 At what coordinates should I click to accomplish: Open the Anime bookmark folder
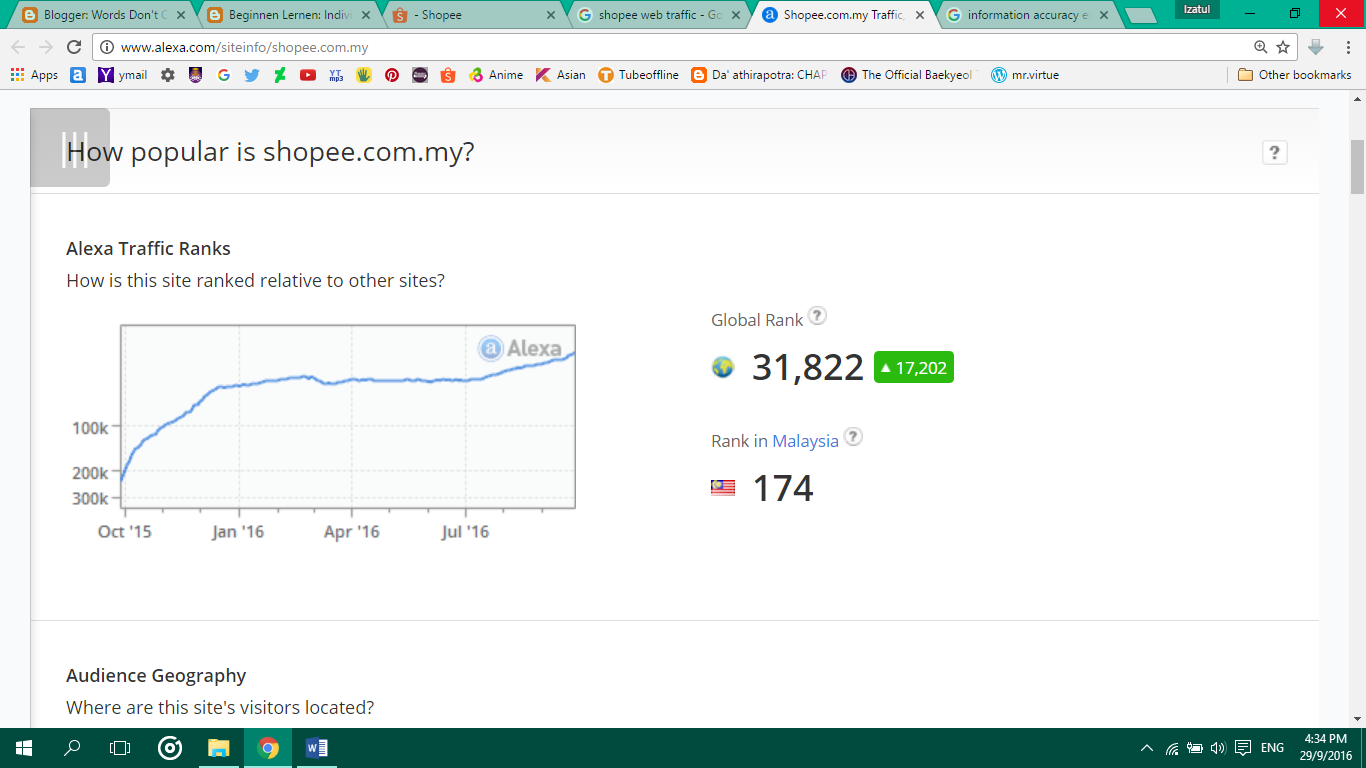coord(496,75)
